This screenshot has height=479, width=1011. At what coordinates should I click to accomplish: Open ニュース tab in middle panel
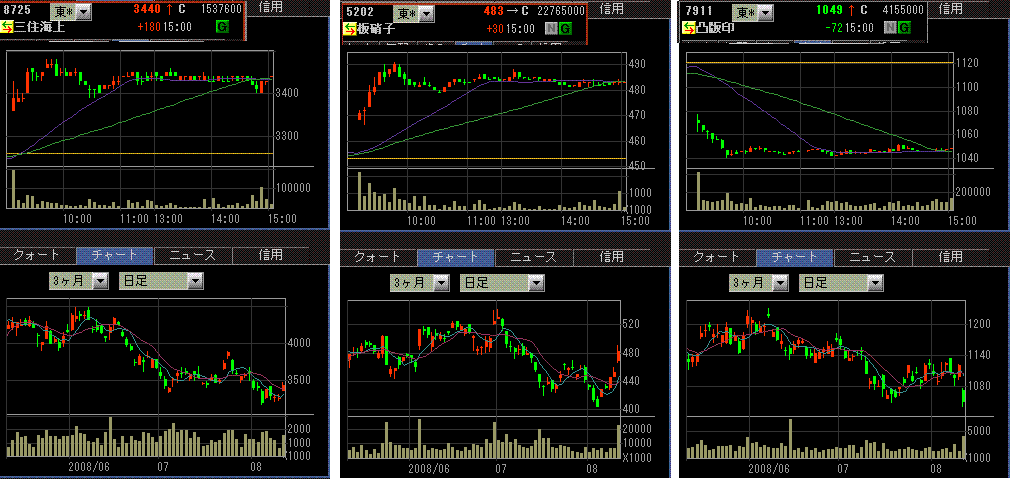[533, 257]
